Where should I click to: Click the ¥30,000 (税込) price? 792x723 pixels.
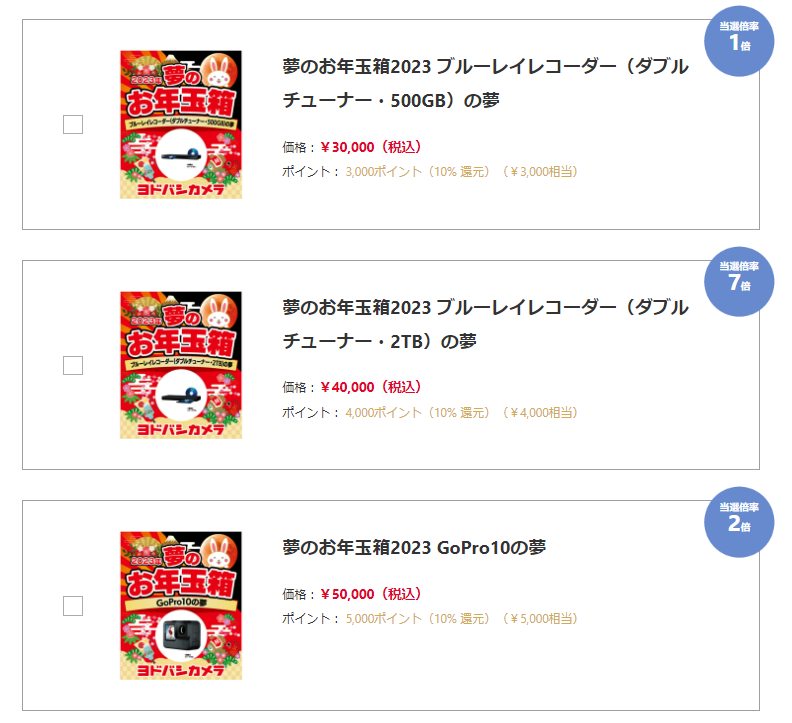371,147
